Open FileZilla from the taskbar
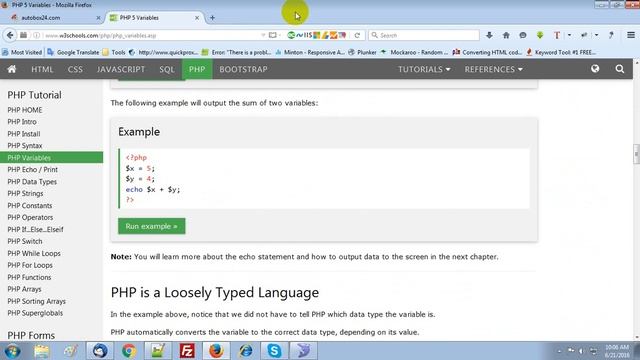Screen dimensions: 640x360 [187, 351]
